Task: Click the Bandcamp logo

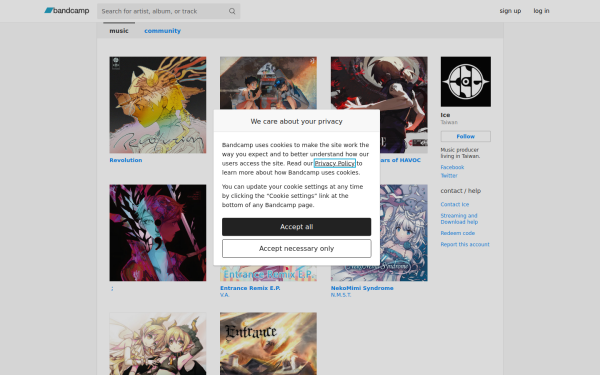Action: pyautogui.click(x=67, y=11)
